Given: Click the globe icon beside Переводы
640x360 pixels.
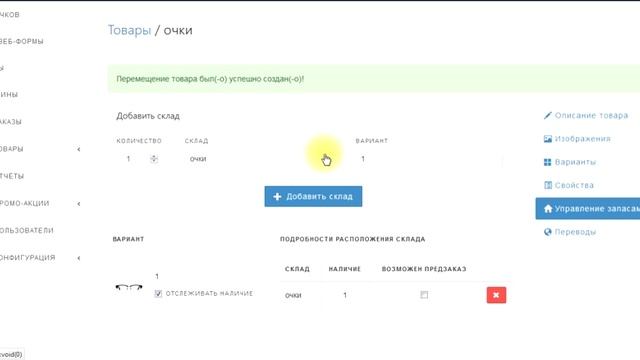Looking at the screenshot, I should pos(548,232).
